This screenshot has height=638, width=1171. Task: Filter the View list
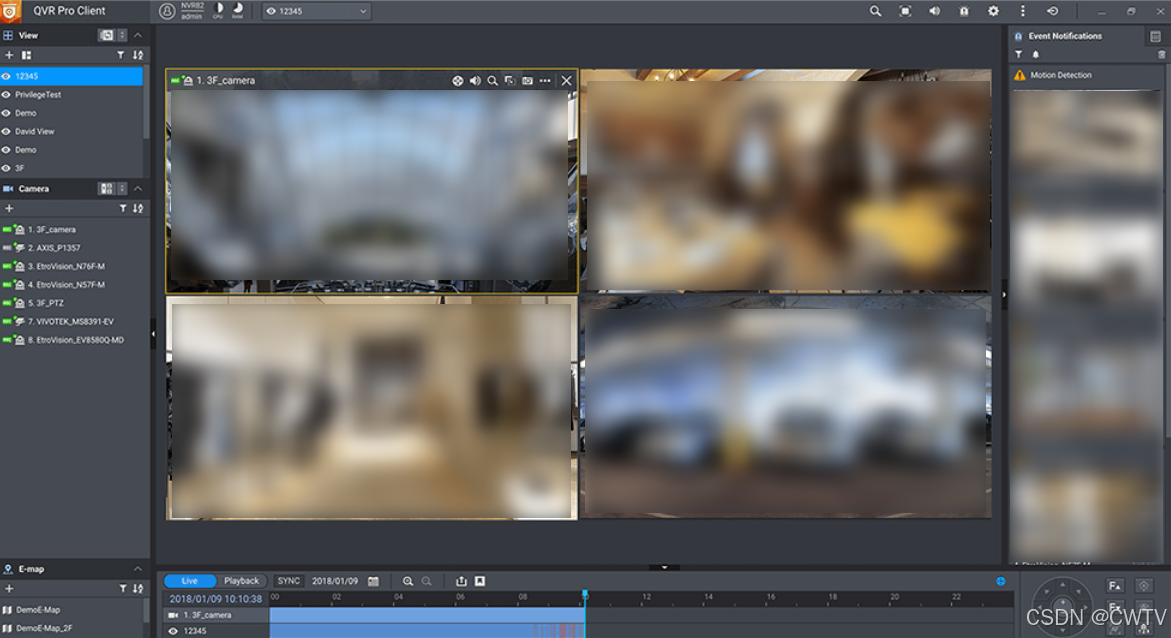coord(121,55)
